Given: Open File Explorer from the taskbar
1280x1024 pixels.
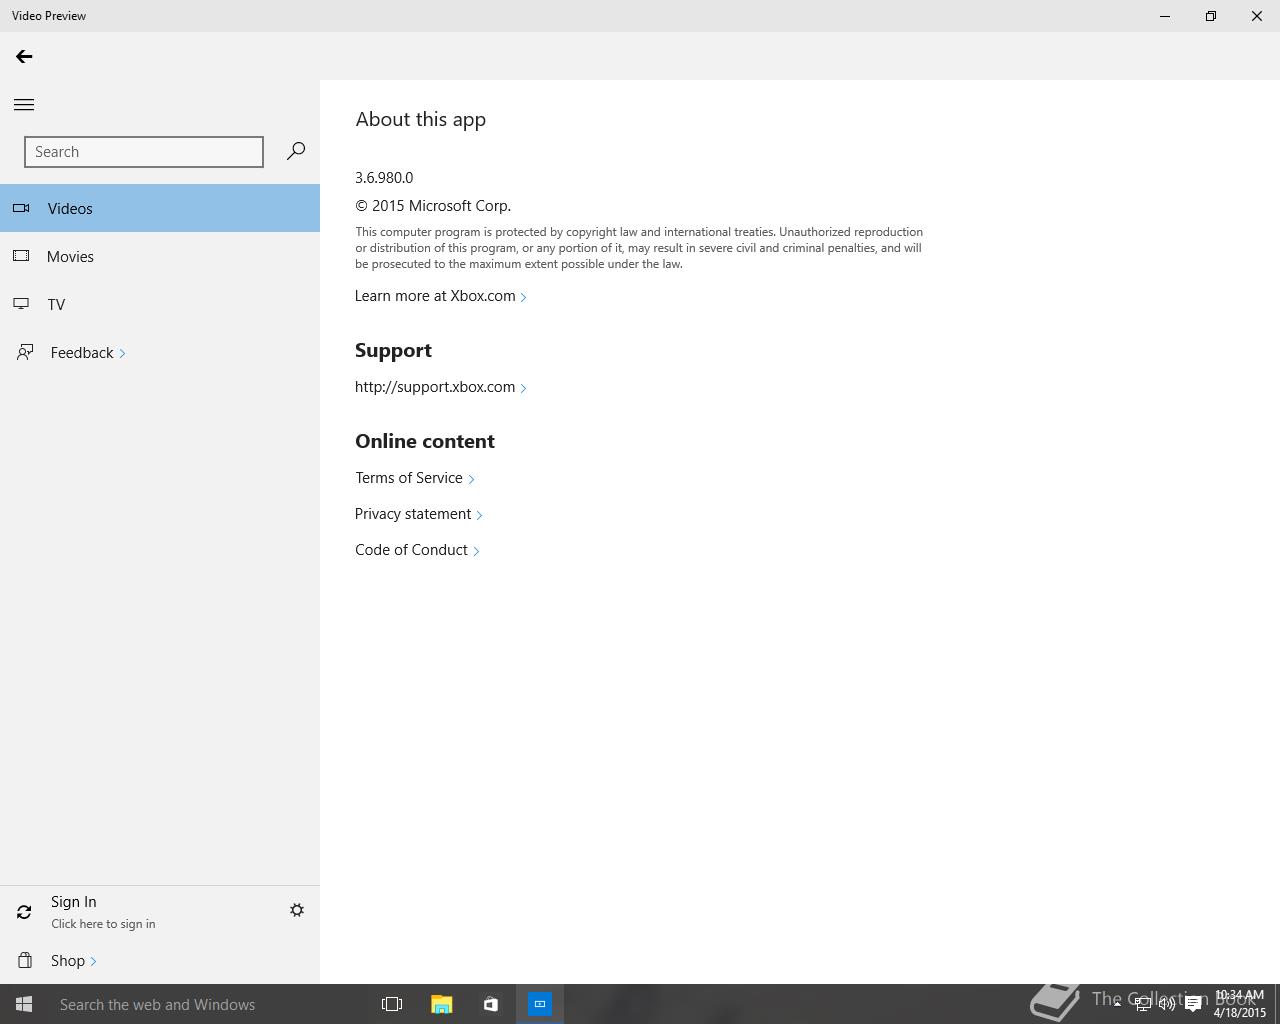Looking at the screenshot, I should coord(441,1004).
